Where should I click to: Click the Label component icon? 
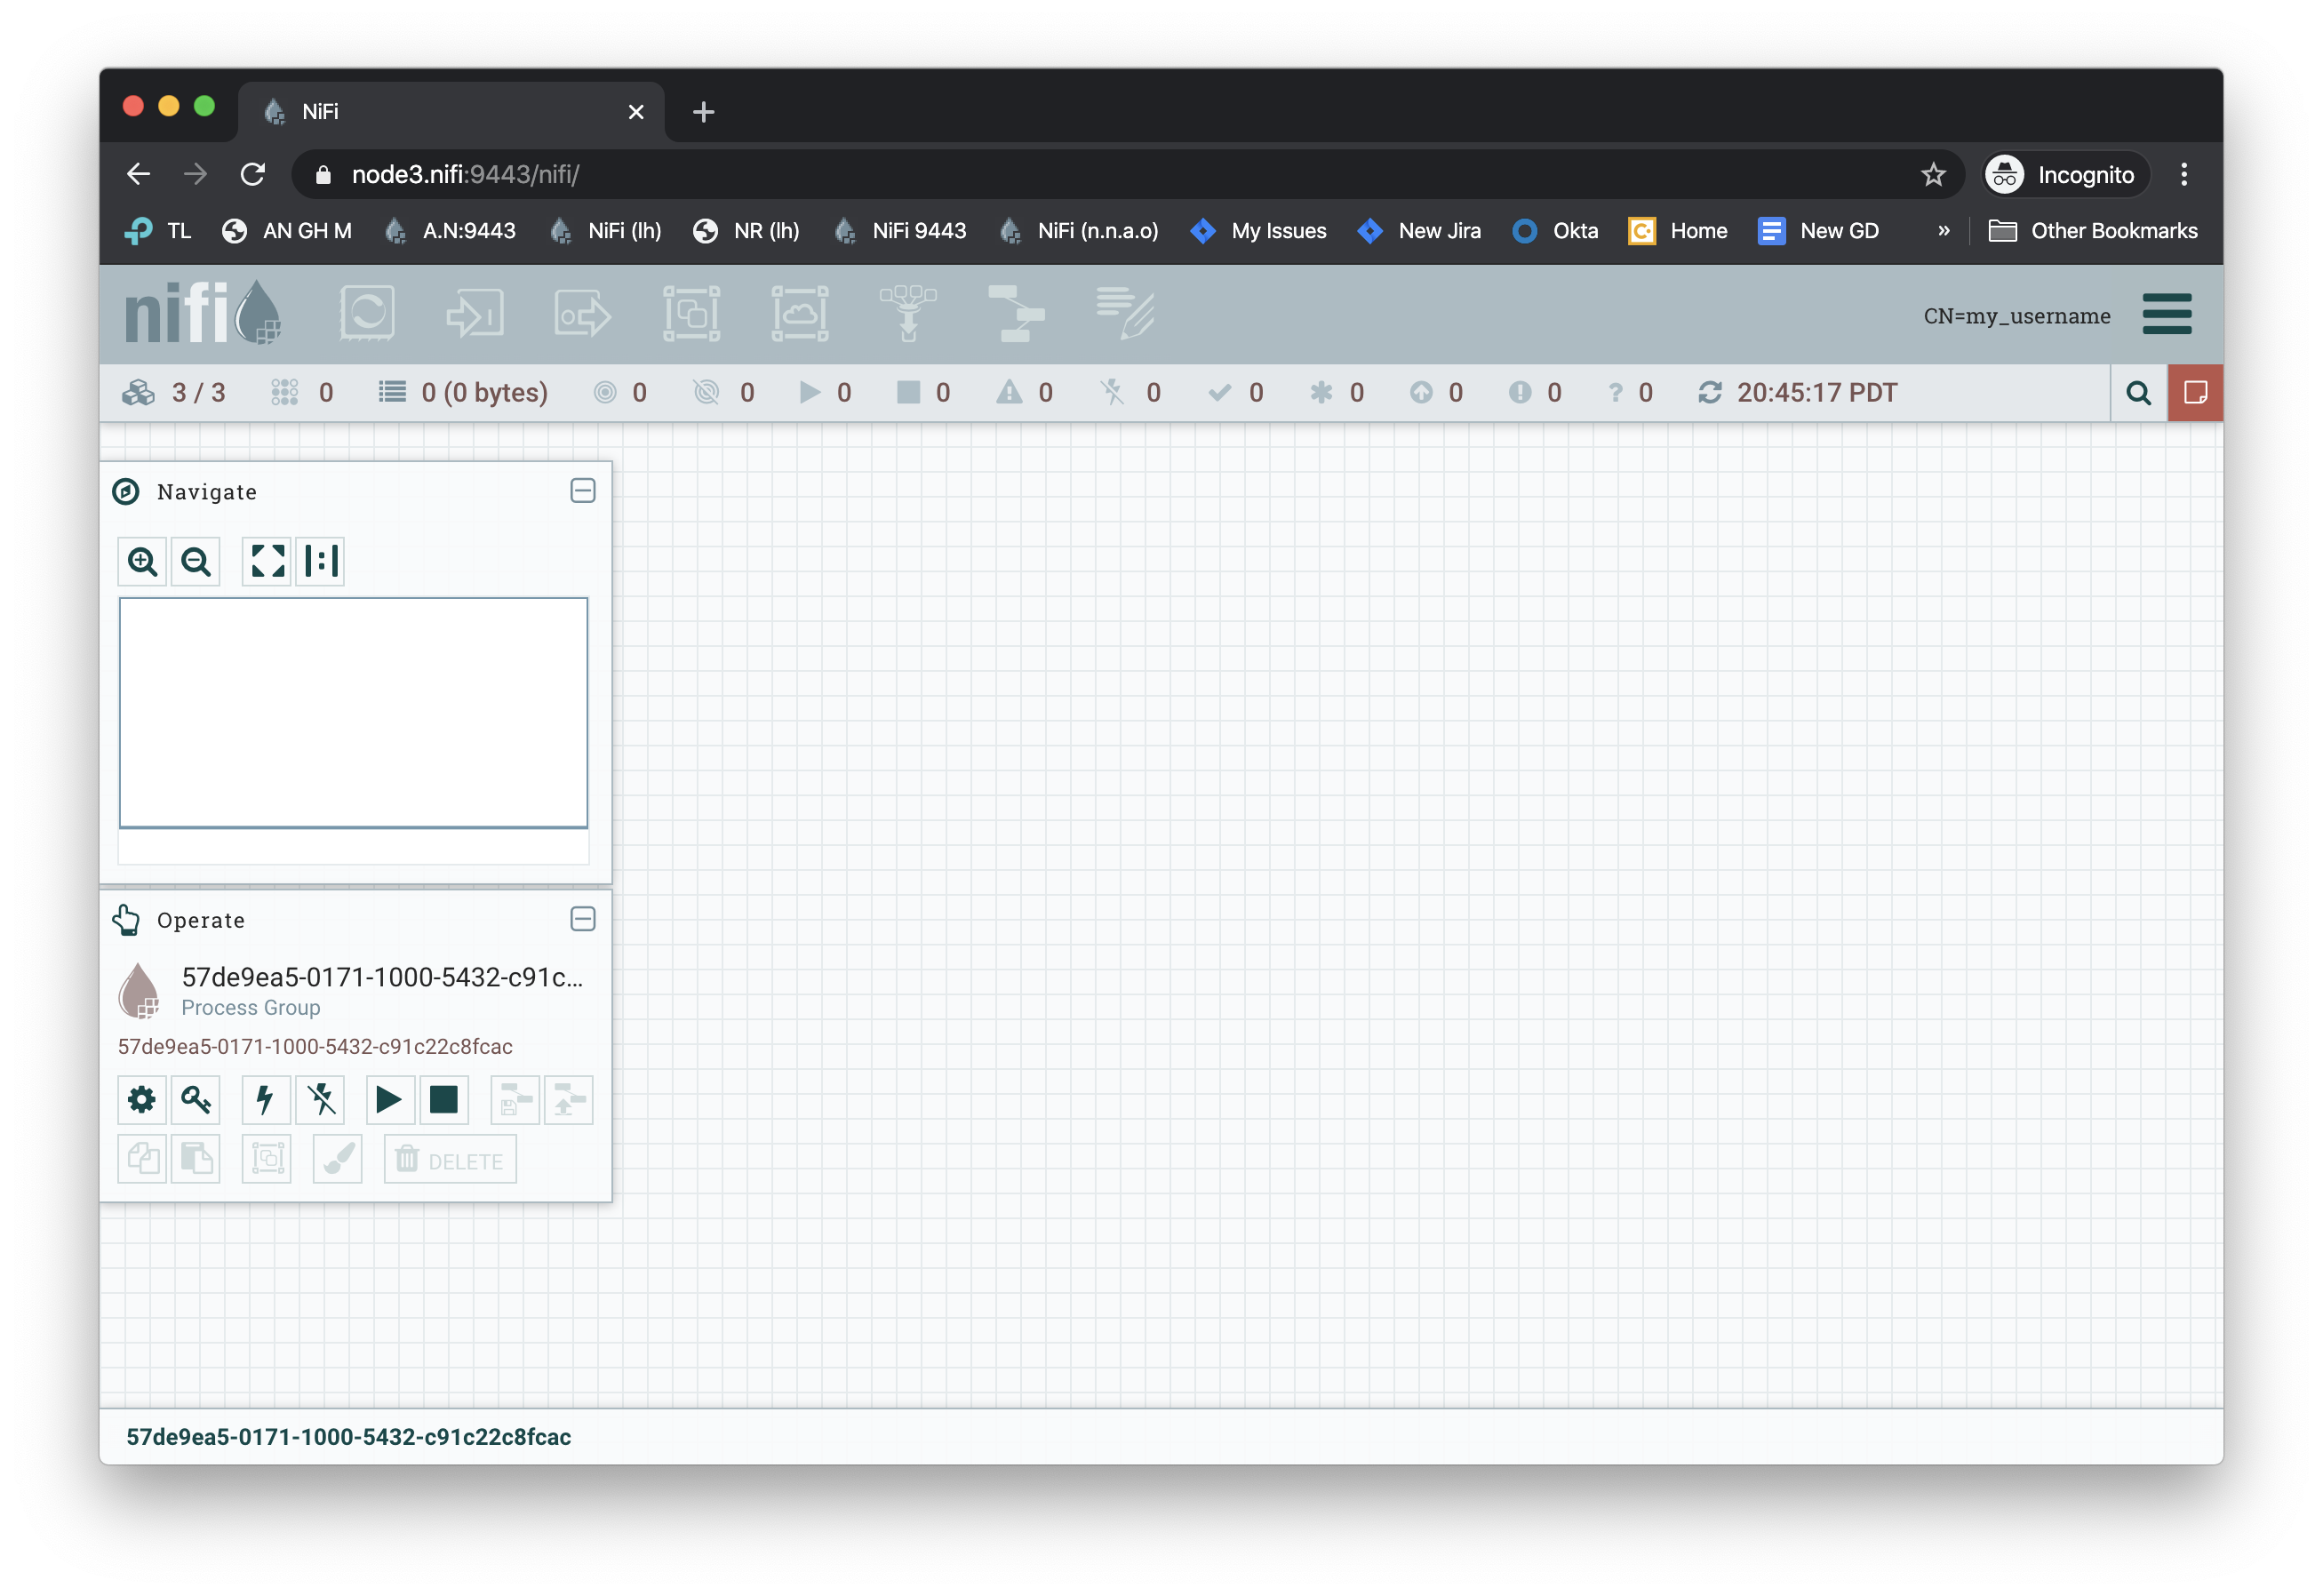point(1124,314)
